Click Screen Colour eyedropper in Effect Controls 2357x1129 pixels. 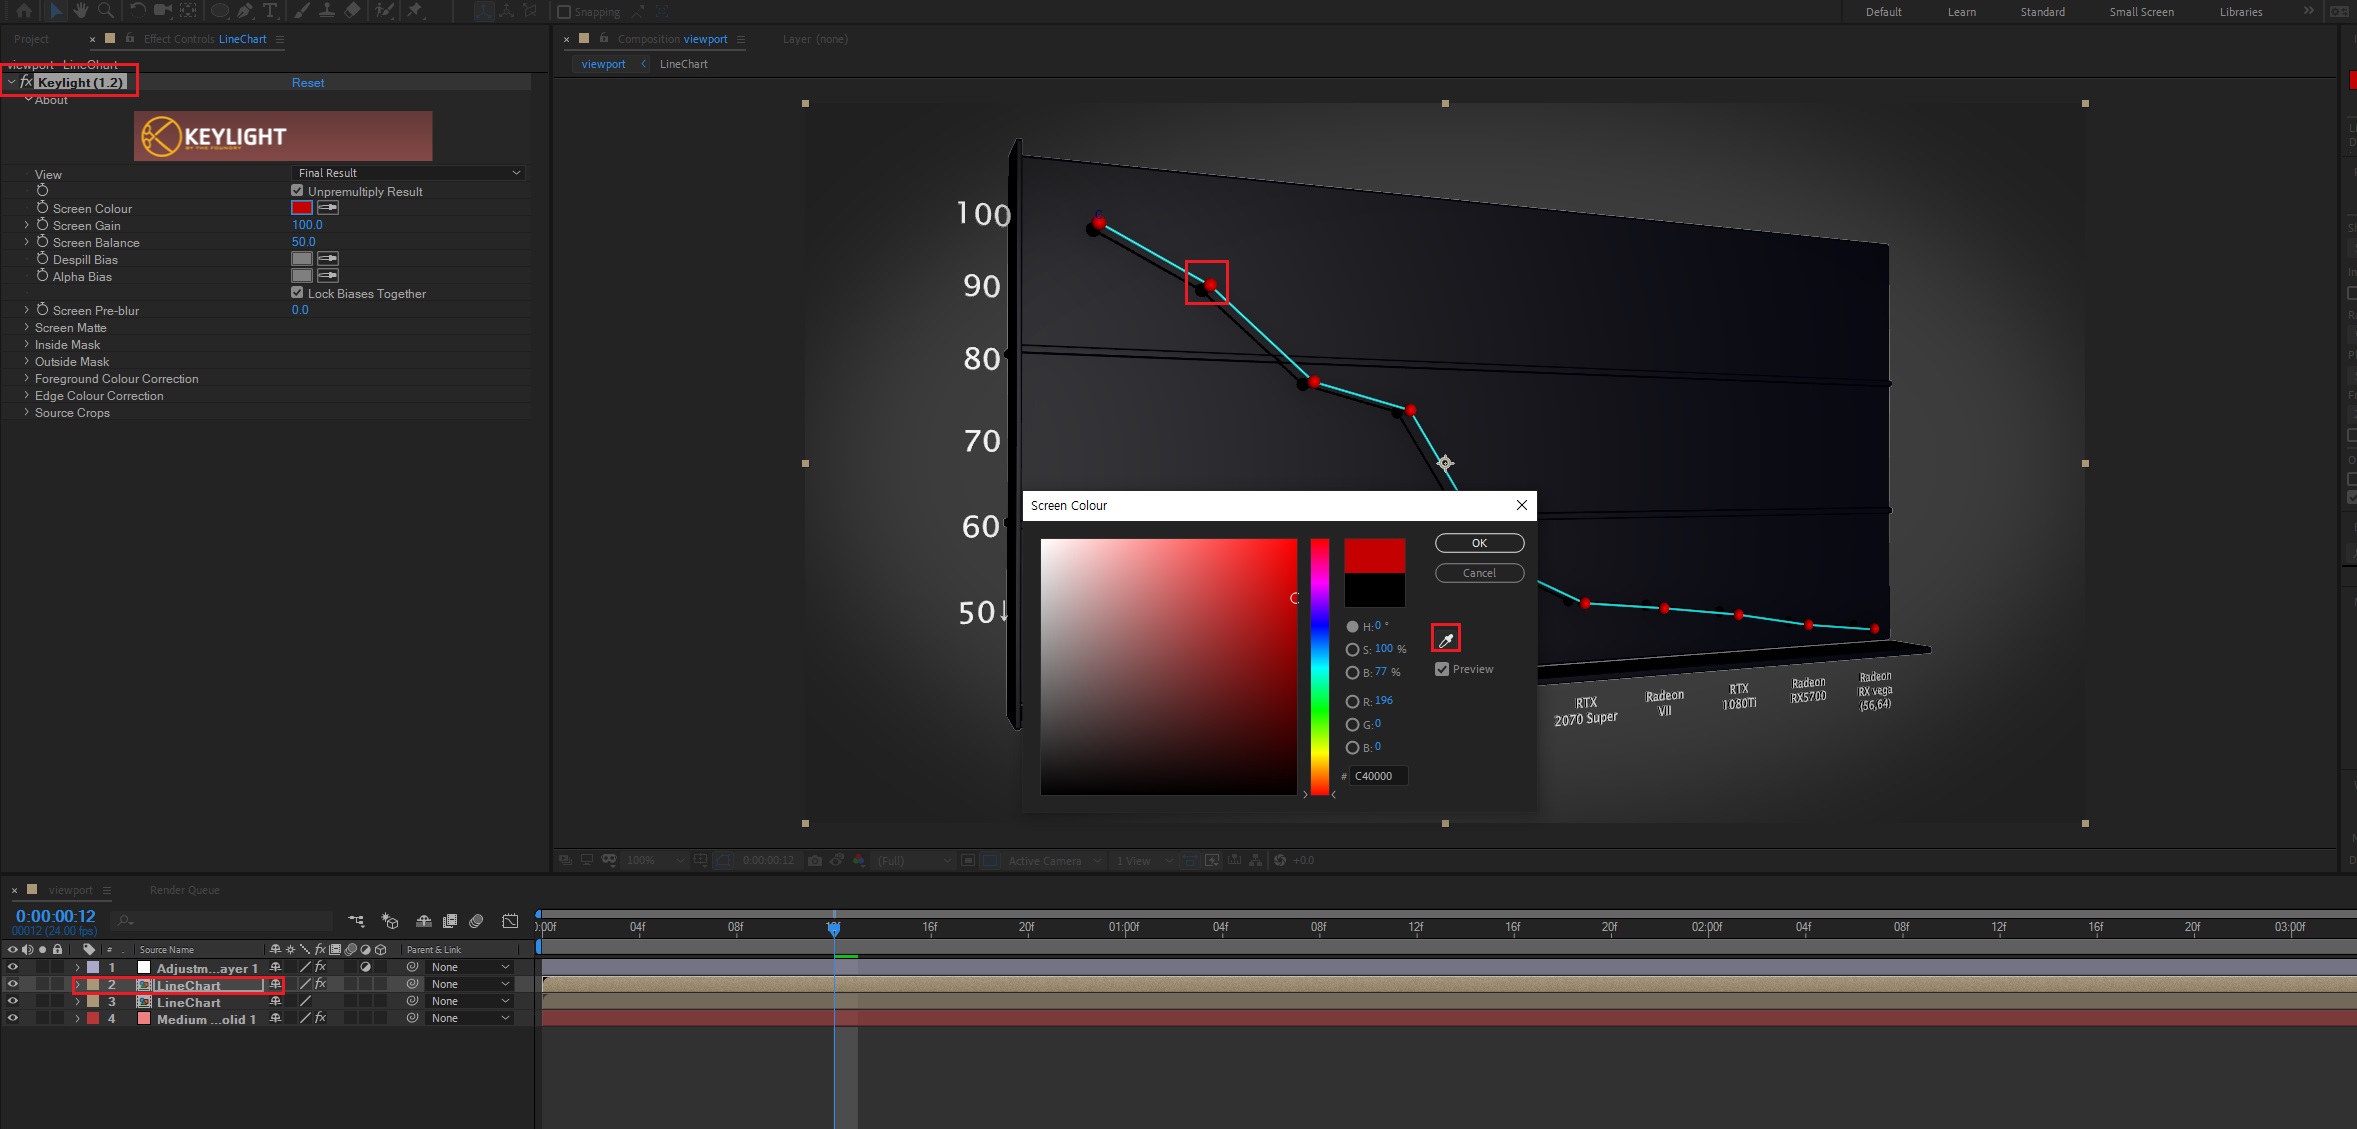click(x=328, y=208)
